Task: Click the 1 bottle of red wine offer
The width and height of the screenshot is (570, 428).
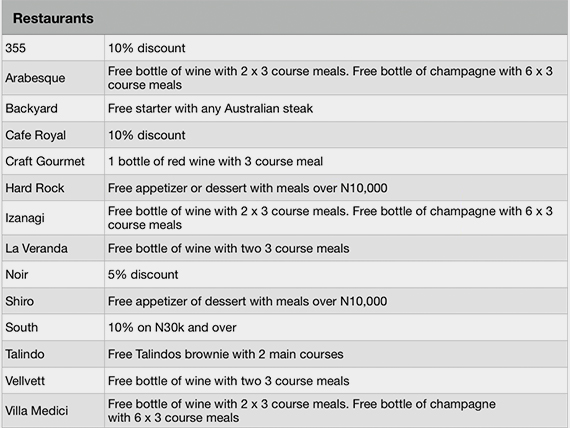Action: [x=215, y=161]
